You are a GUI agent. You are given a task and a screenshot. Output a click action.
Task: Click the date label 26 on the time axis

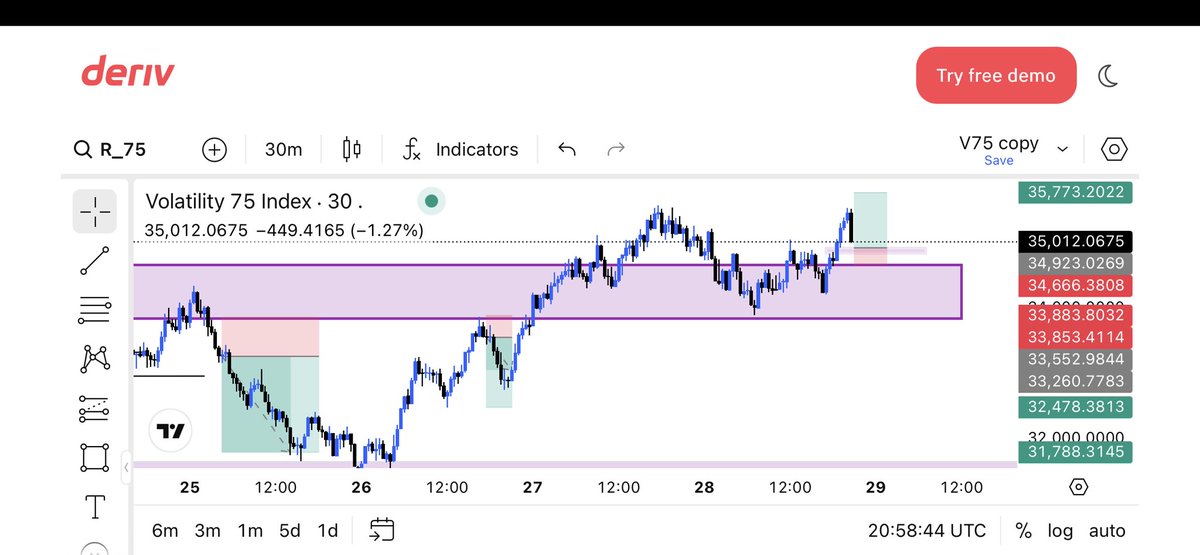click(361, 488)
